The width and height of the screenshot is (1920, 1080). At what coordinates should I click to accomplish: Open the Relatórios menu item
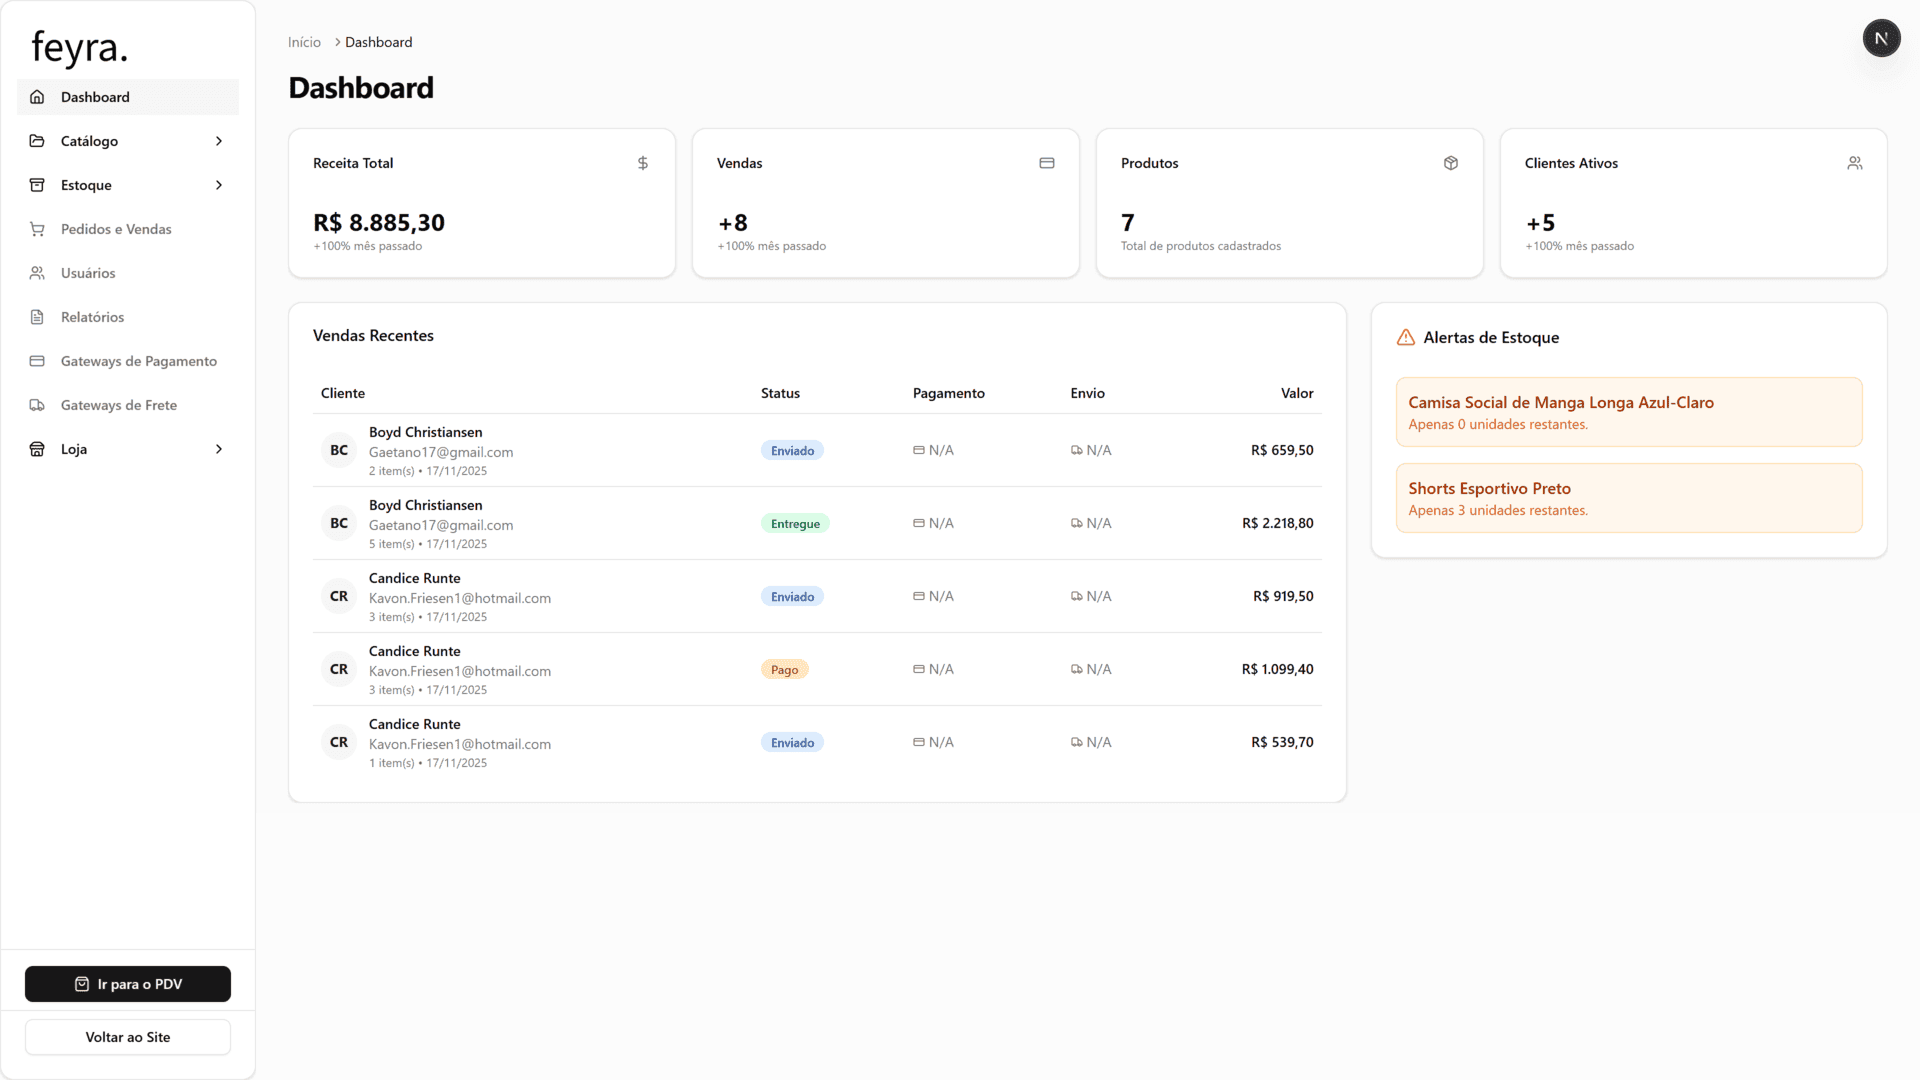92,317
